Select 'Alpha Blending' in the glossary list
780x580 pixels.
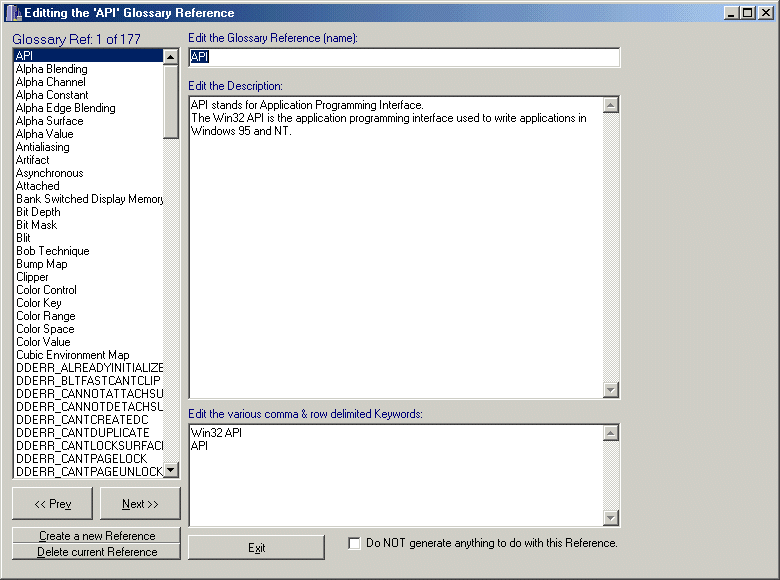[52, 69]
